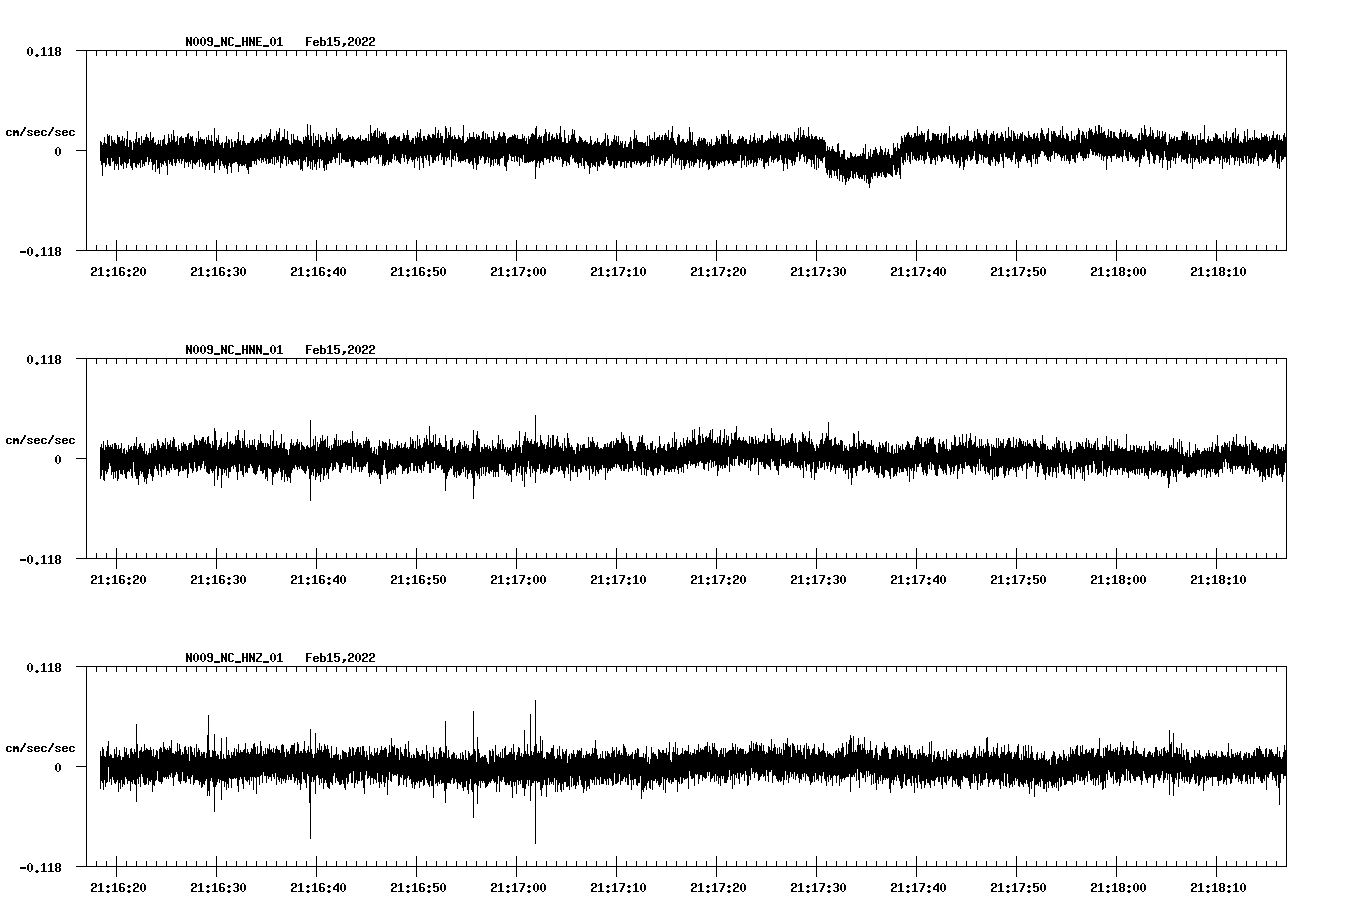Click the 21:17:50 time label under HNZ plot
Image resolution: width=1358 pixels, height=924 pixels.
click(1018, 888)
